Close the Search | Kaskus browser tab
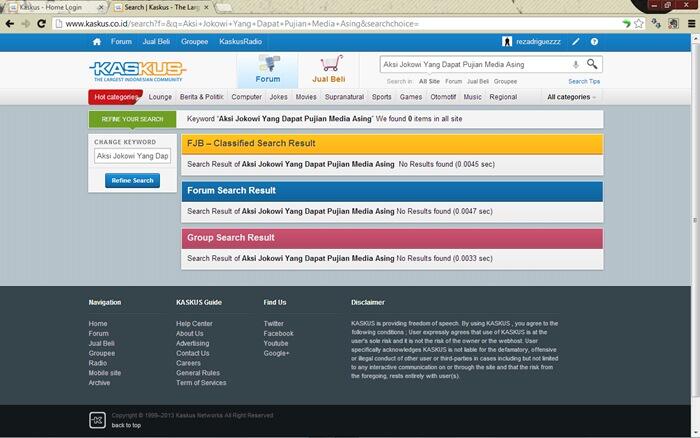The image size is (700, 438). coord(206,7)
